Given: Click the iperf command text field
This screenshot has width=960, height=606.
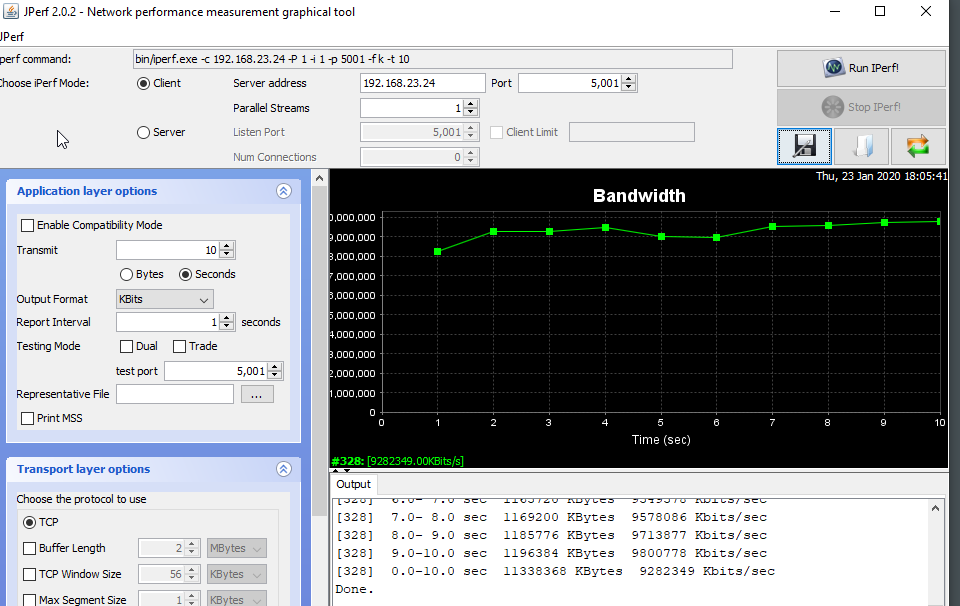Looking at the screenshot, I should [x=432, y=59].
